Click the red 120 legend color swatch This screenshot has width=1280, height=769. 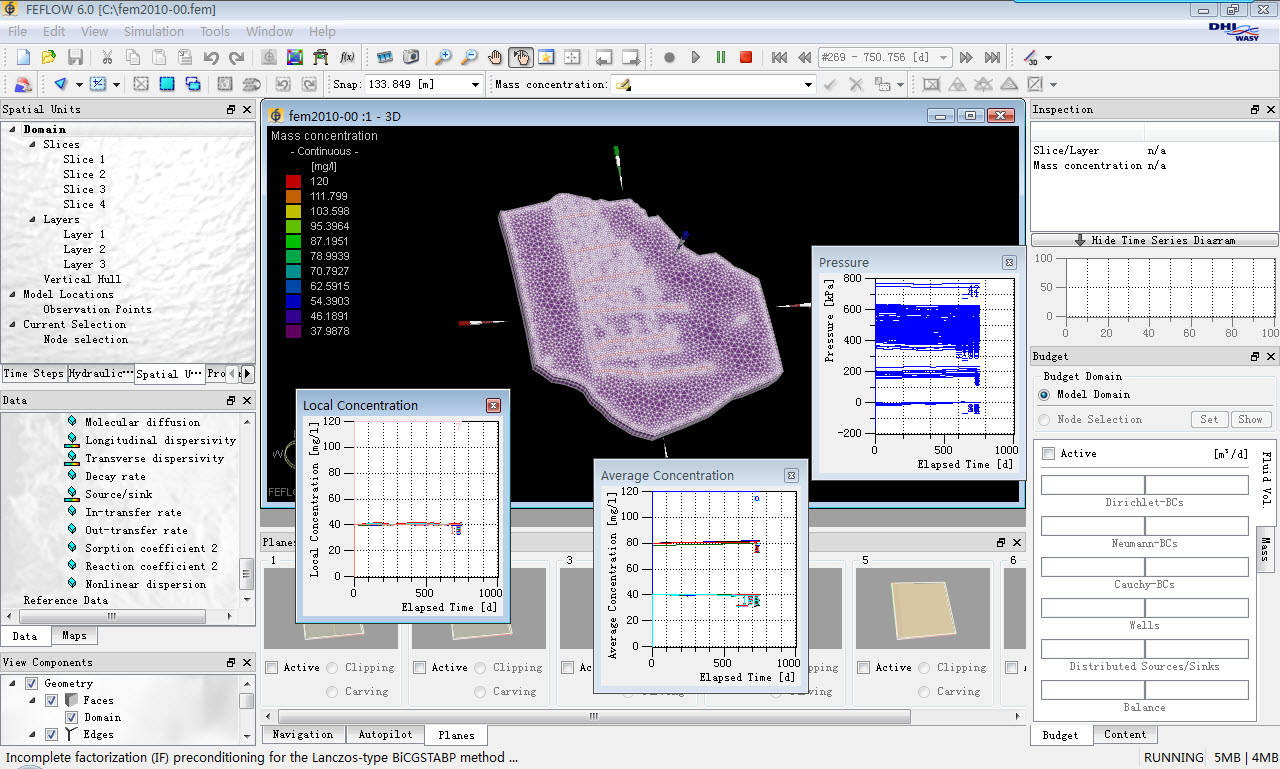(x=294, y=182)
